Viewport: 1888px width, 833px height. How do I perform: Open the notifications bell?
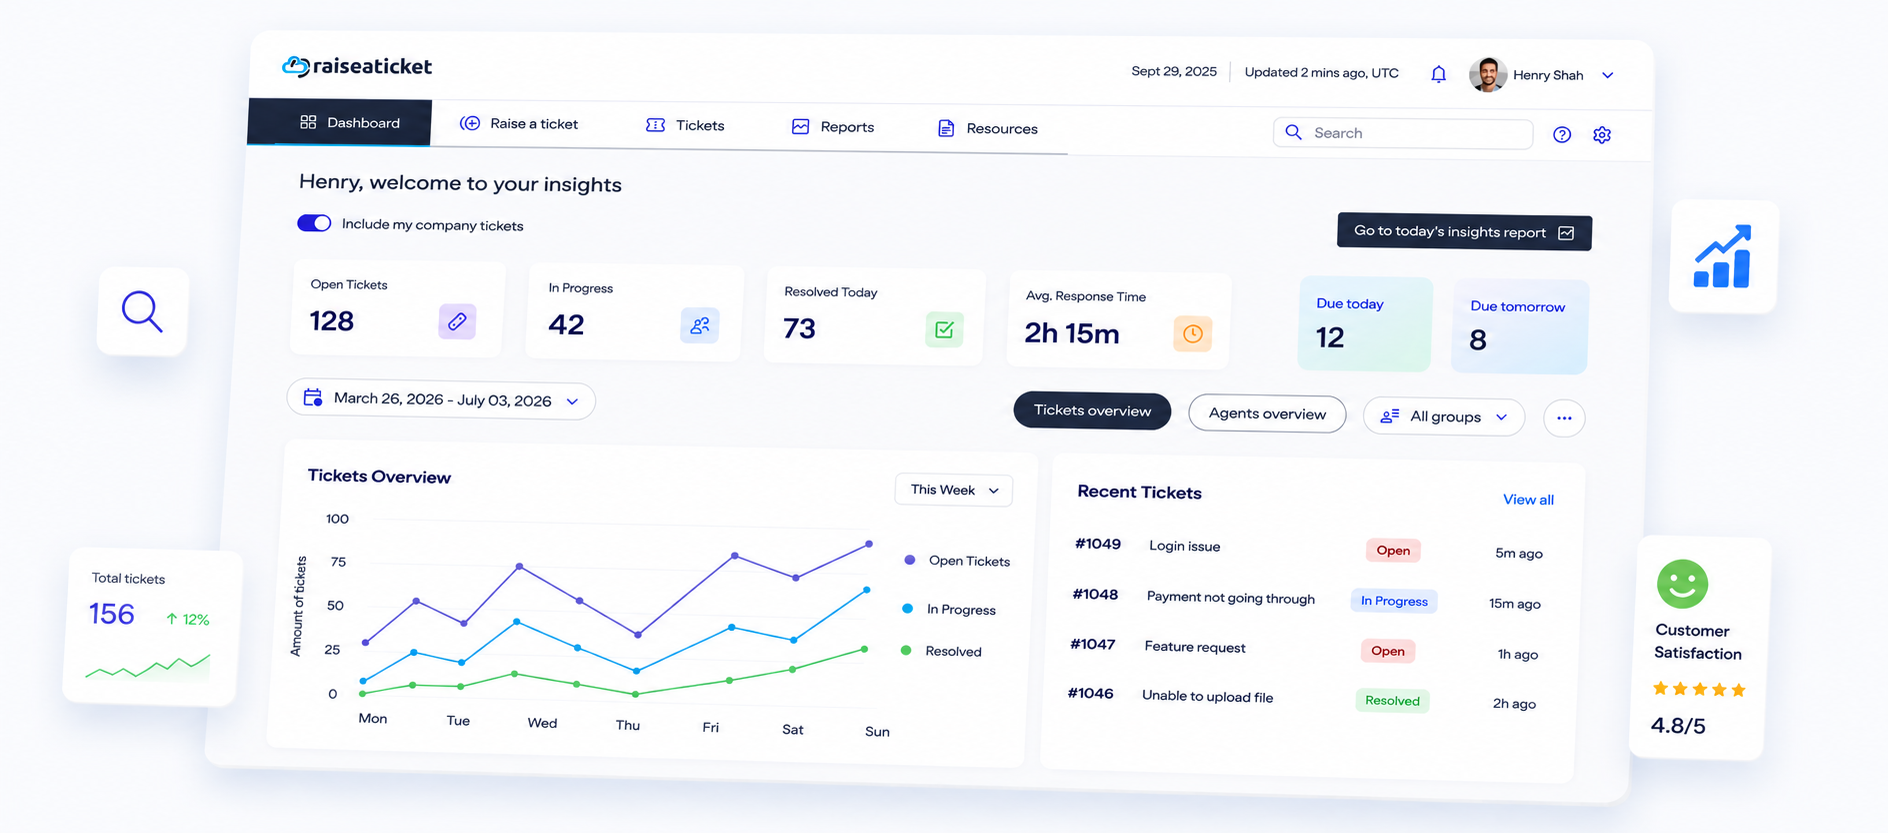click(1438, 74)
